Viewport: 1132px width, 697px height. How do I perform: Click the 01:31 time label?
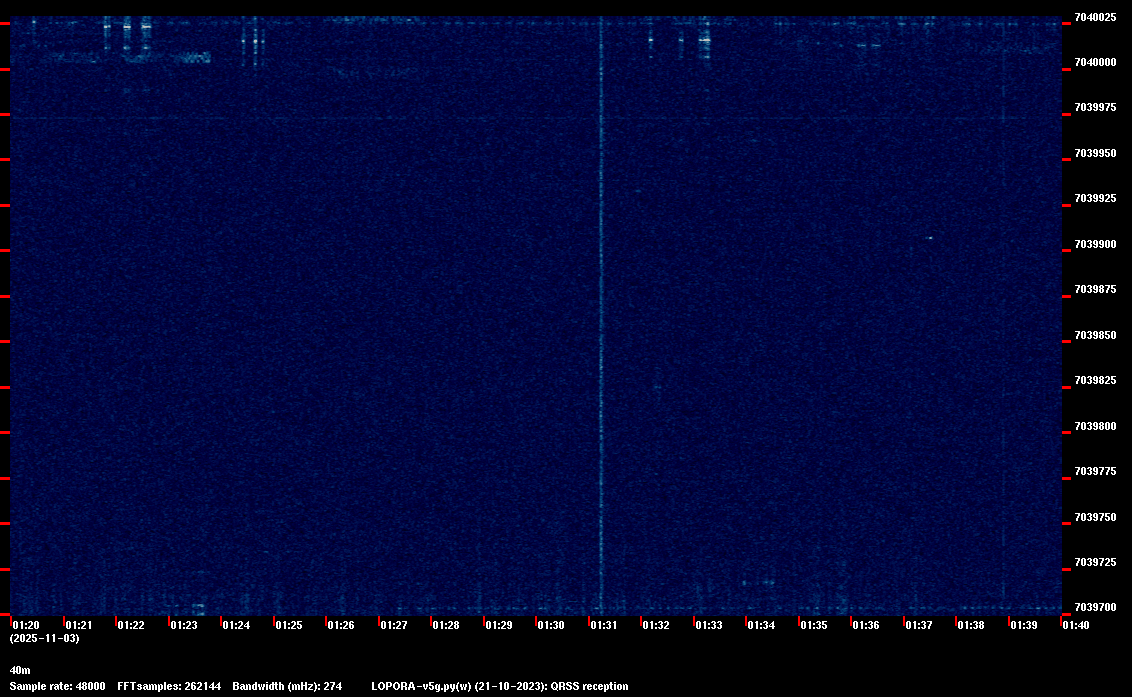(604, 625)
